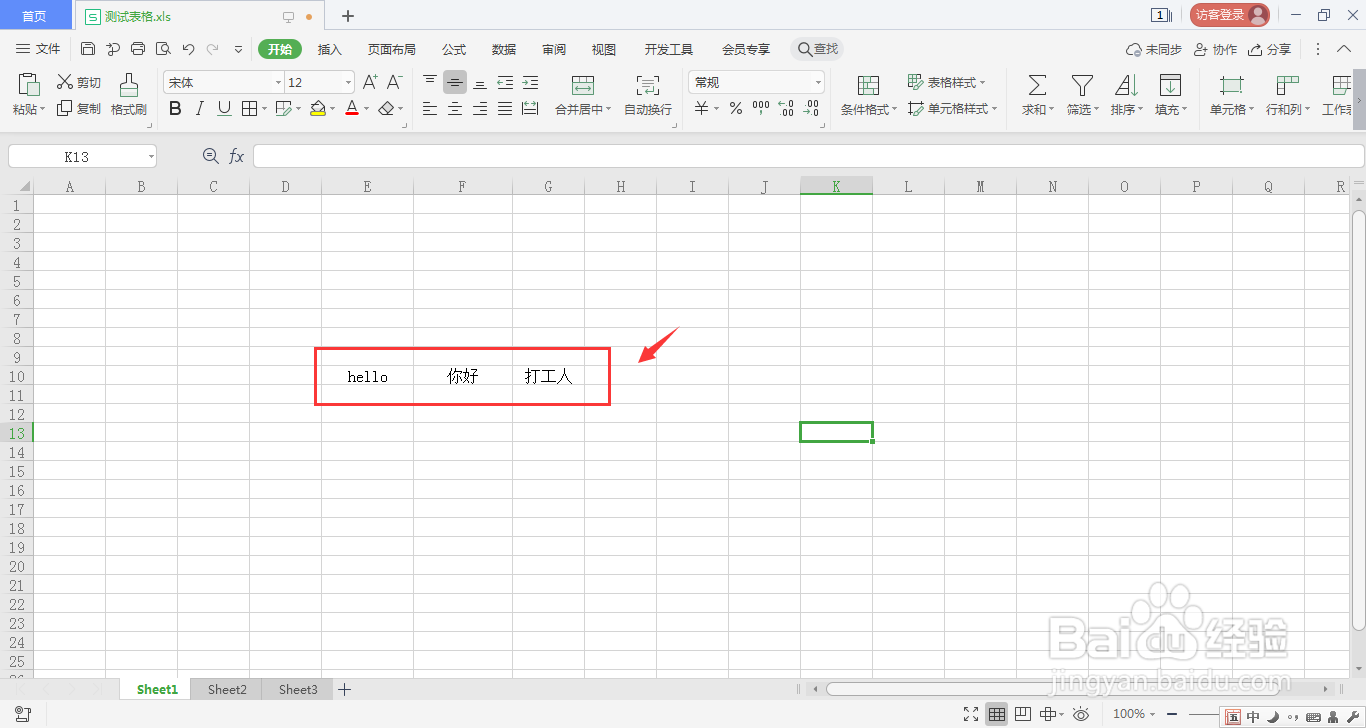The width and height of the screenshot is (1366, 728).
Task: Click the Copy (复制) button
Action: [x=79, y=108]
